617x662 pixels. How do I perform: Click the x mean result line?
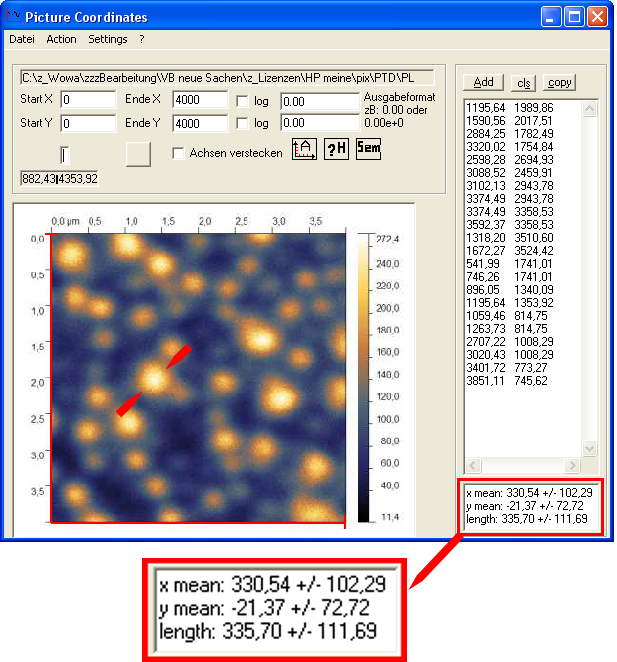click(x=529, y=493)
